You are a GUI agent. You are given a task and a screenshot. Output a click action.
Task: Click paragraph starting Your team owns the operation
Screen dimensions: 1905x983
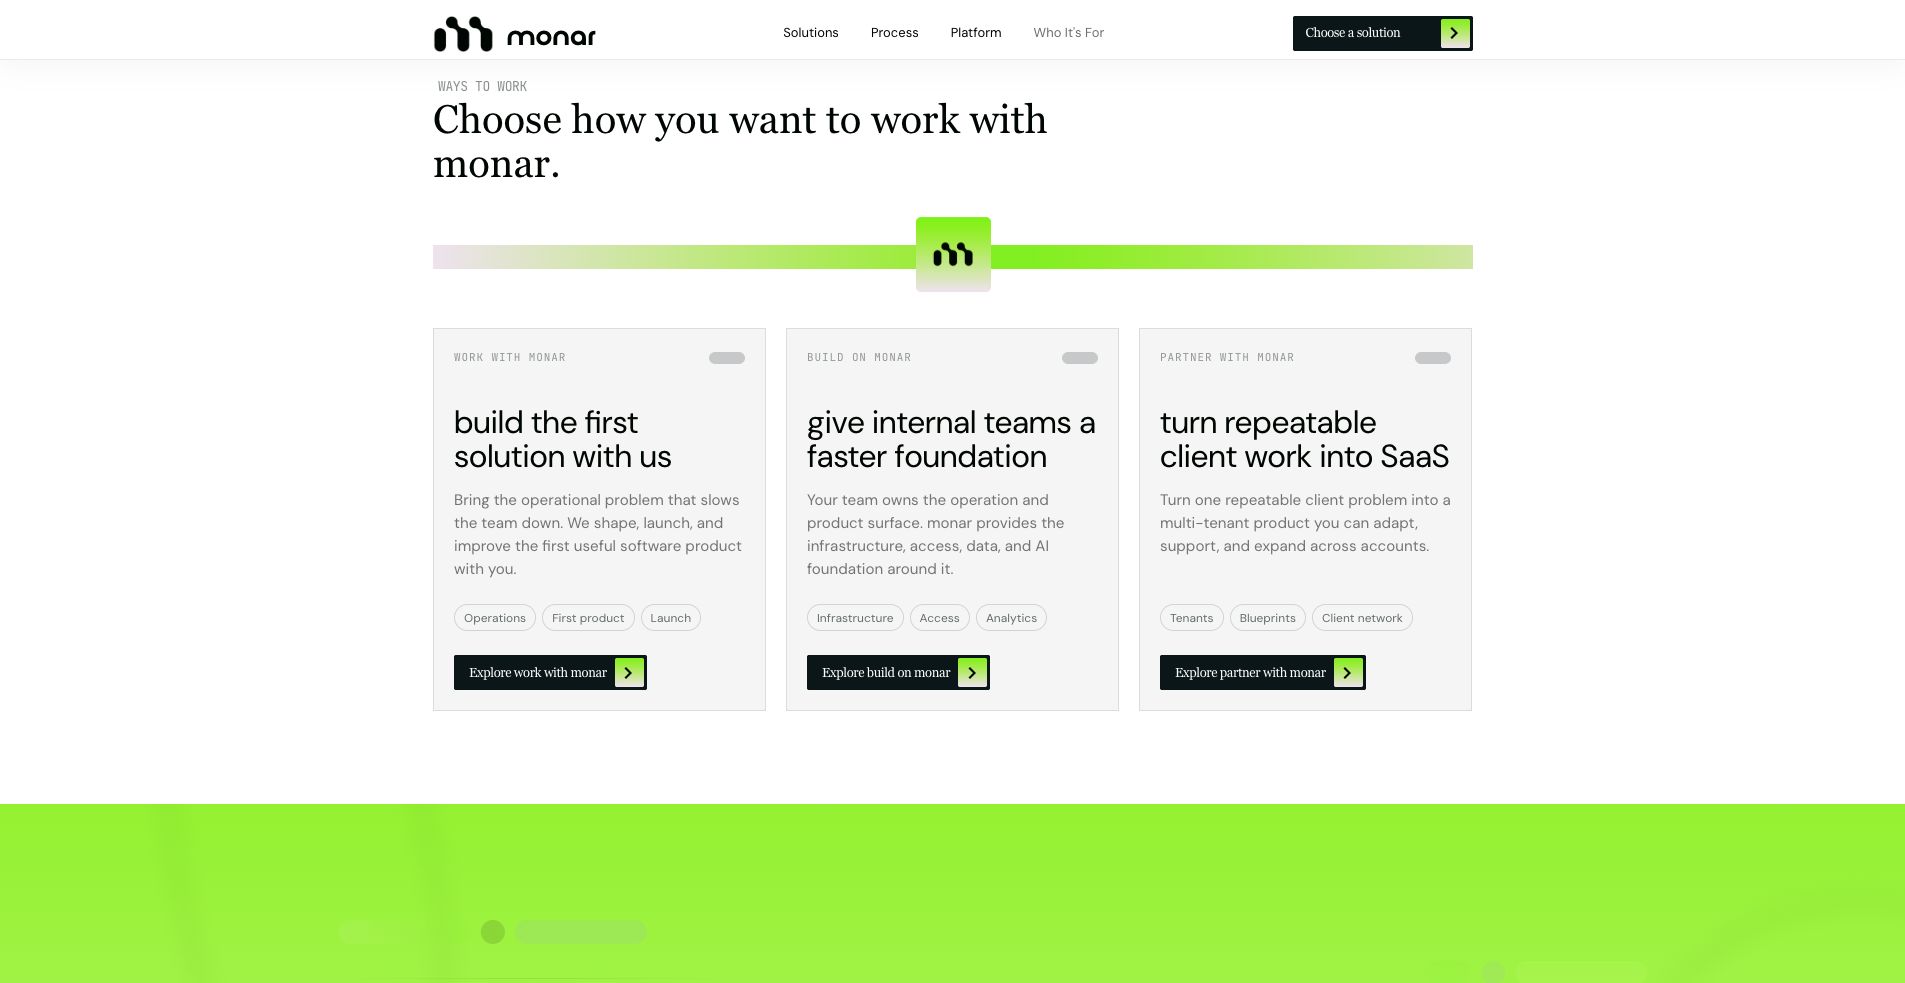coord(936,534)
